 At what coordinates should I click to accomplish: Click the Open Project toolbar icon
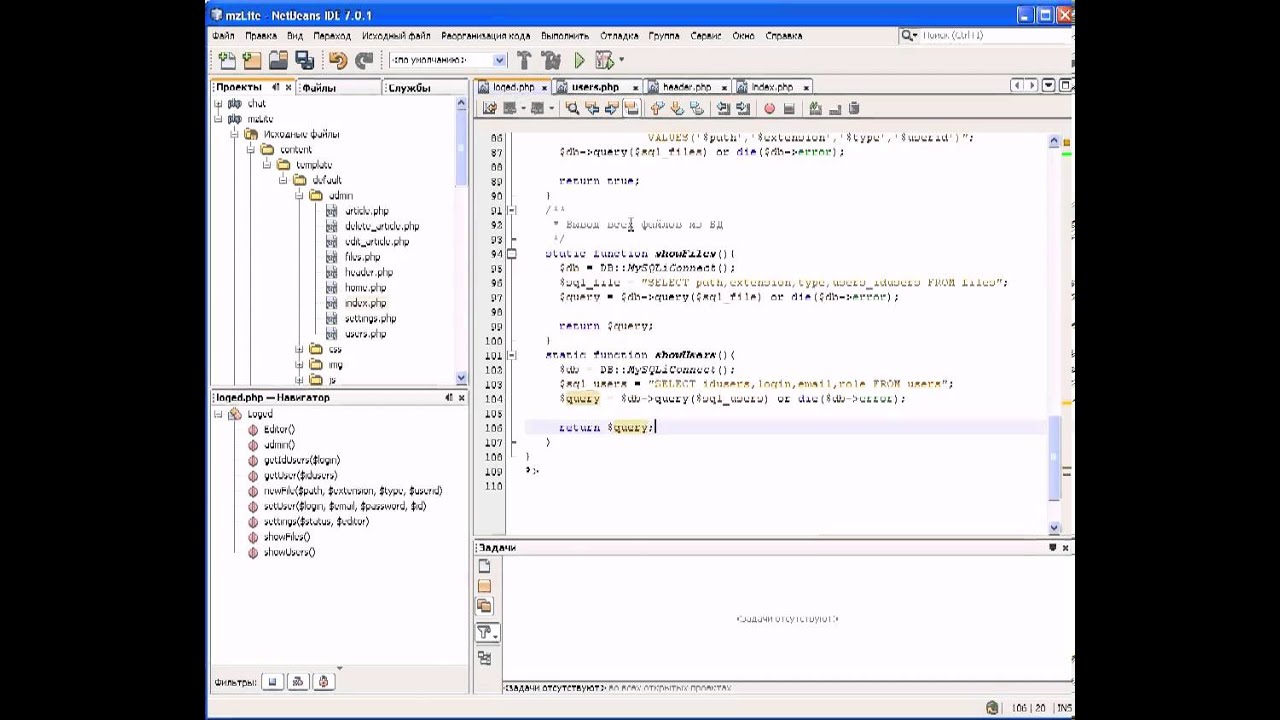[x=278, y=61]
